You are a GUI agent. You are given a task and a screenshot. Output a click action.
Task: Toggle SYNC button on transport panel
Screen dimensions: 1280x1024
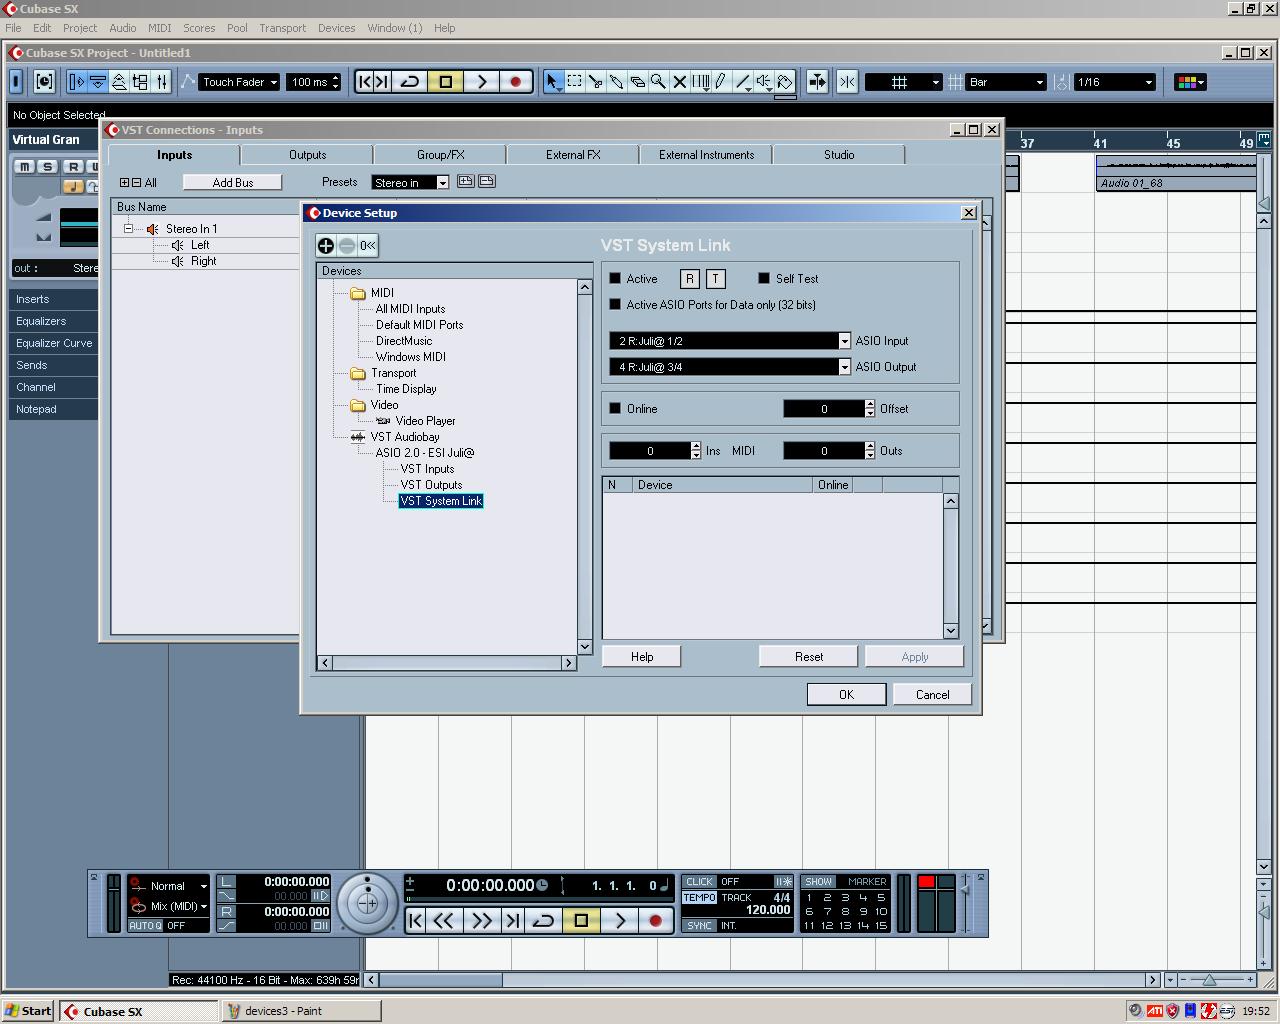pyautogui.click(x=699, y=925)
